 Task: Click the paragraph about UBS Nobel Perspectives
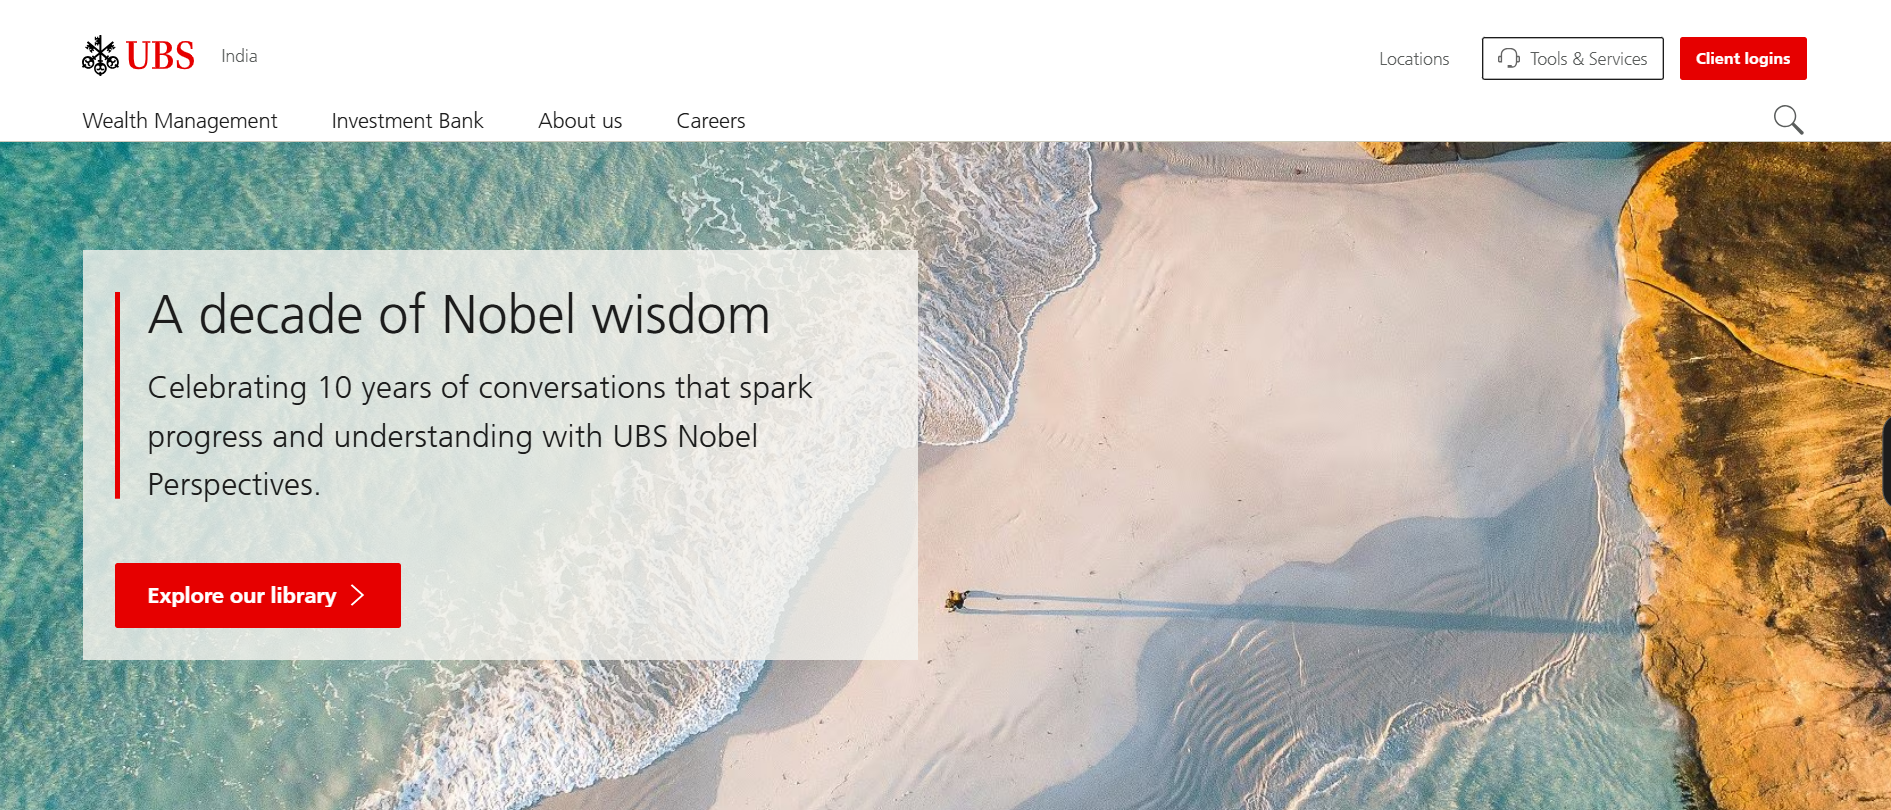click(480, 436)
